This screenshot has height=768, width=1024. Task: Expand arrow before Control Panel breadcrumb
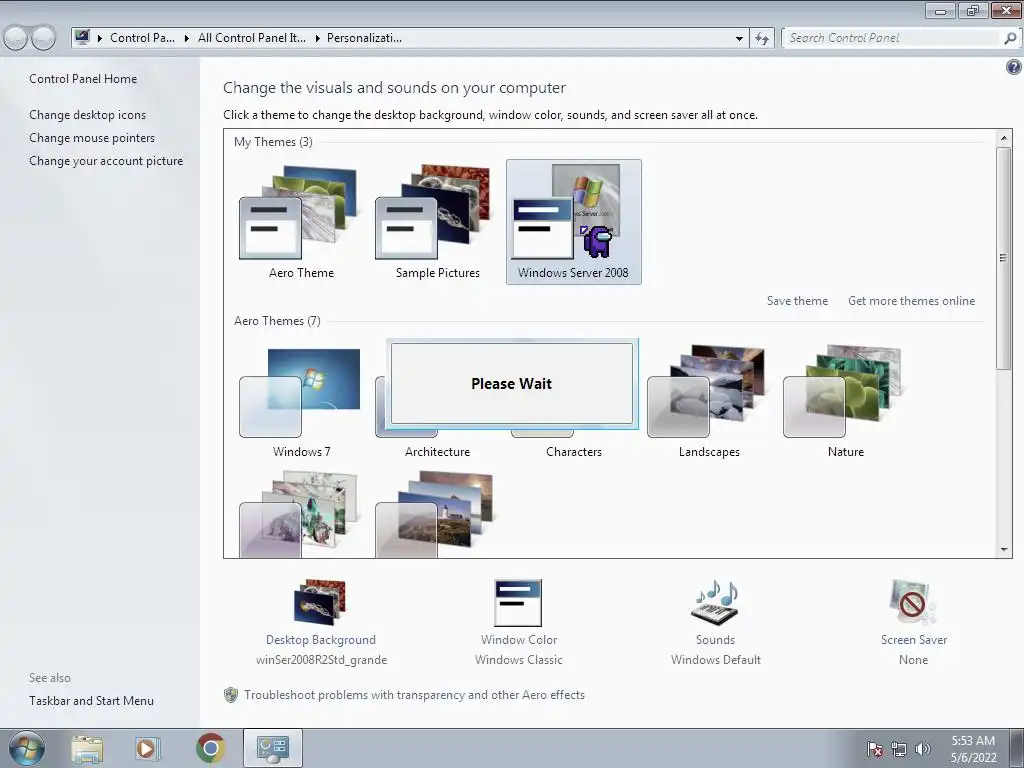coord(100,39)
